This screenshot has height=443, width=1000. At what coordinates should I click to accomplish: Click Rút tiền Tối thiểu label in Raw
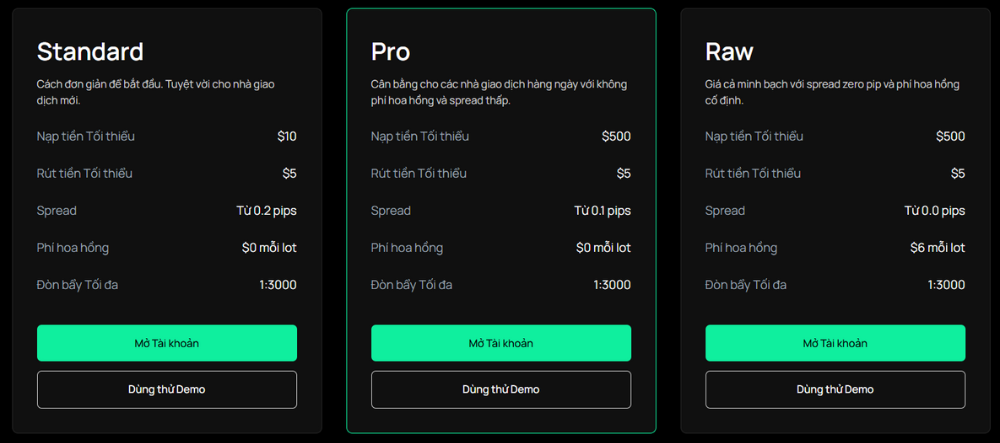tap(753, 174)
